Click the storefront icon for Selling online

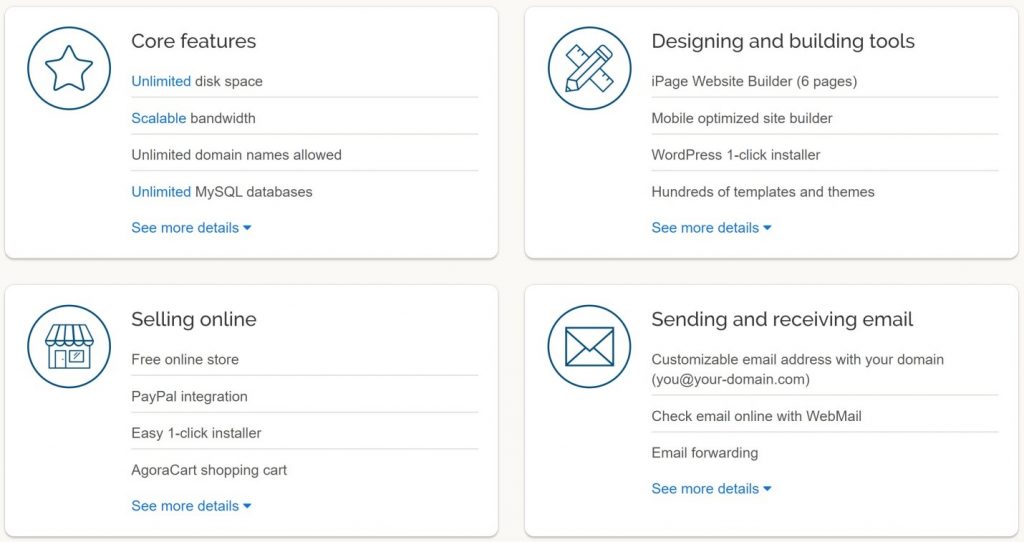[x=69, y=346]
